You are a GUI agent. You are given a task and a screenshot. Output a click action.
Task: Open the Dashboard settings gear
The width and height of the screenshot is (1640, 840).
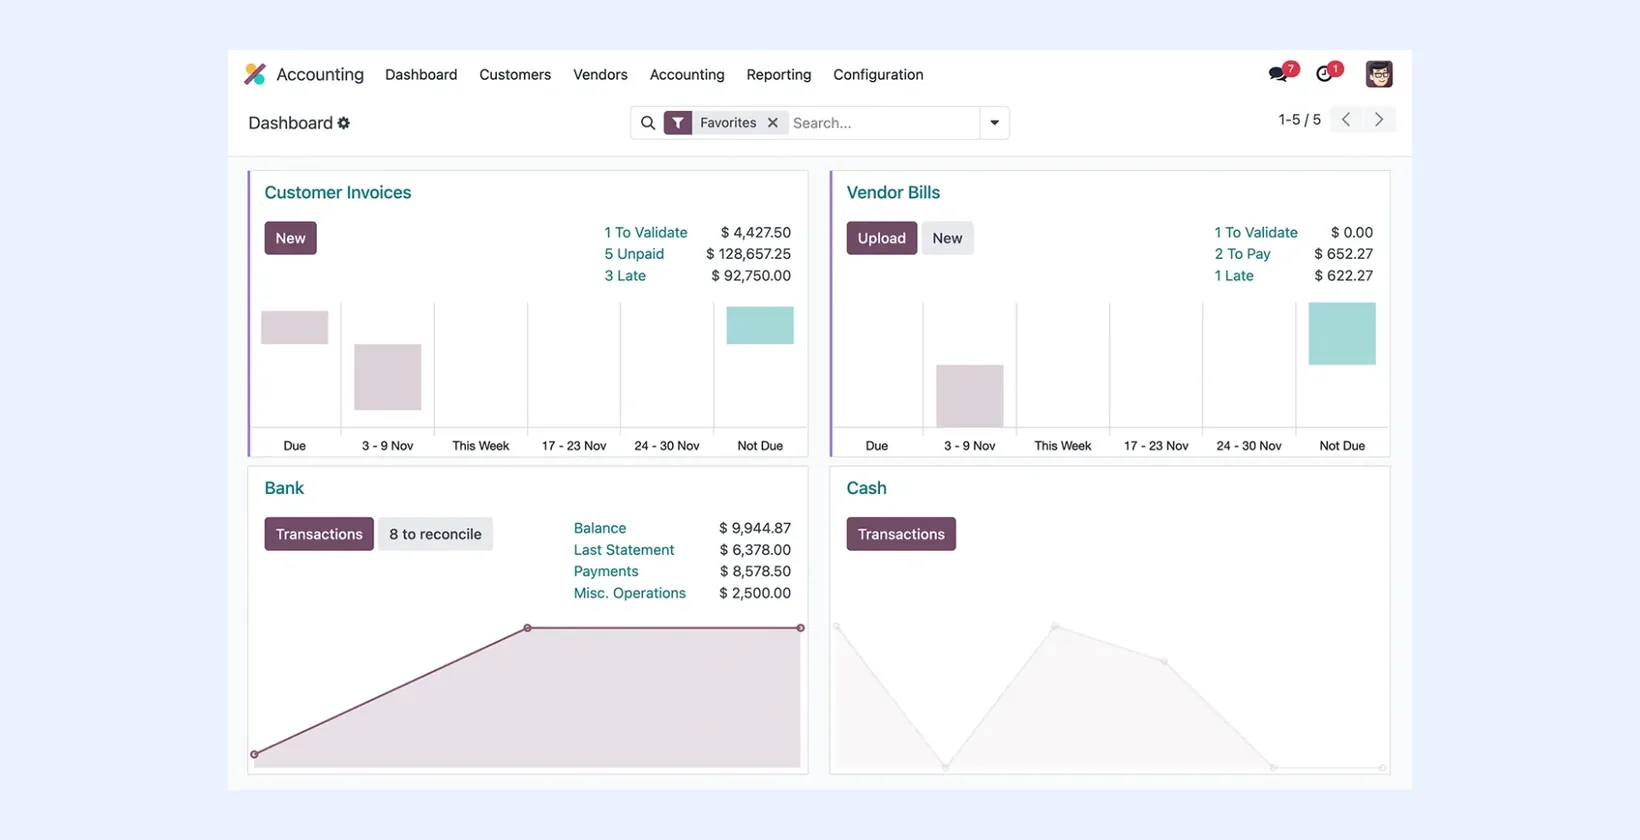point(344,123)
